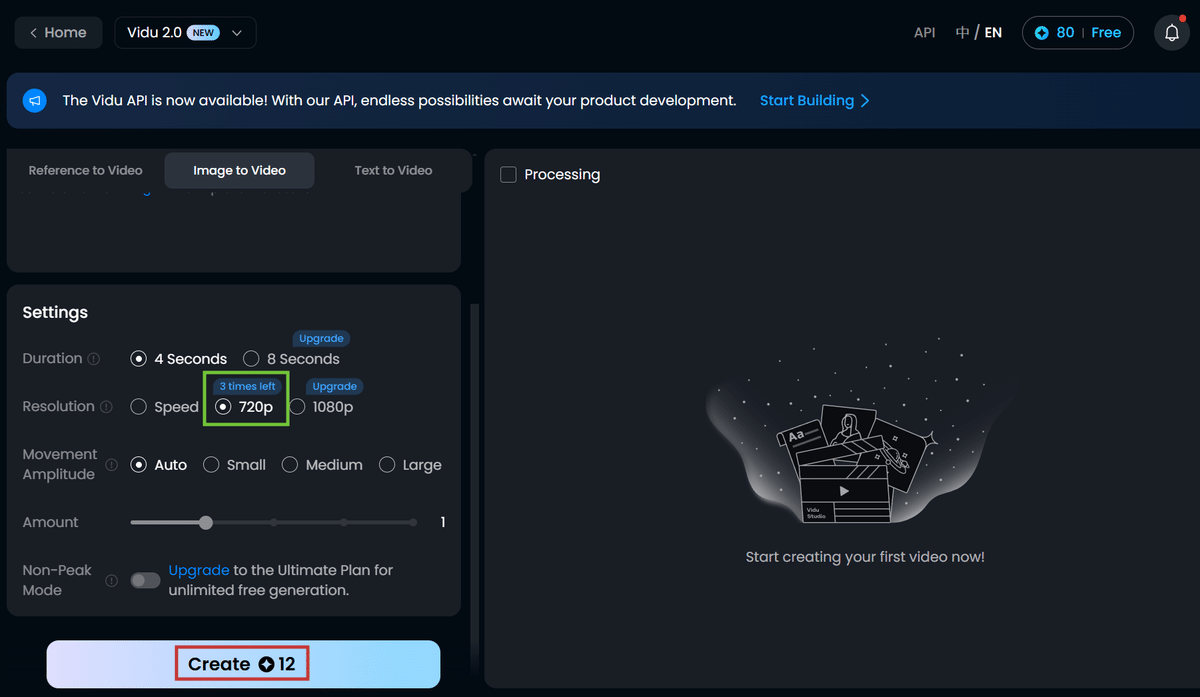1200x697 pixels.
Task: Click the Upgrade badge above 8 Seconds
Action: point(321,339)
